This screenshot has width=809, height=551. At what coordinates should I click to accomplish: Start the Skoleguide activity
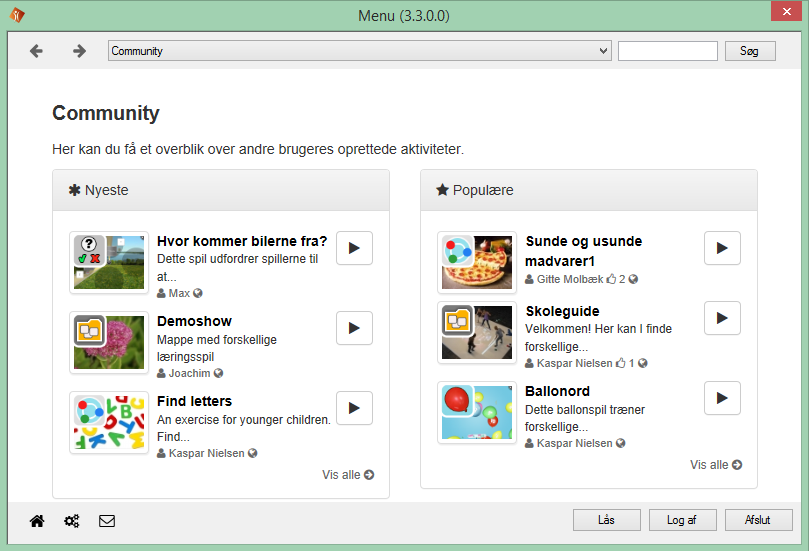click(722, 318)
